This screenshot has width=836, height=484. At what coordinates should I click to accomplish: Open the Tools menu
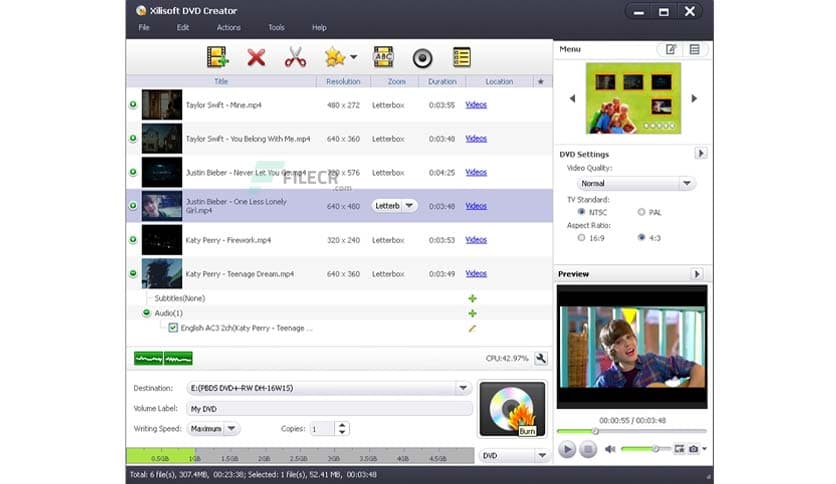276,28
